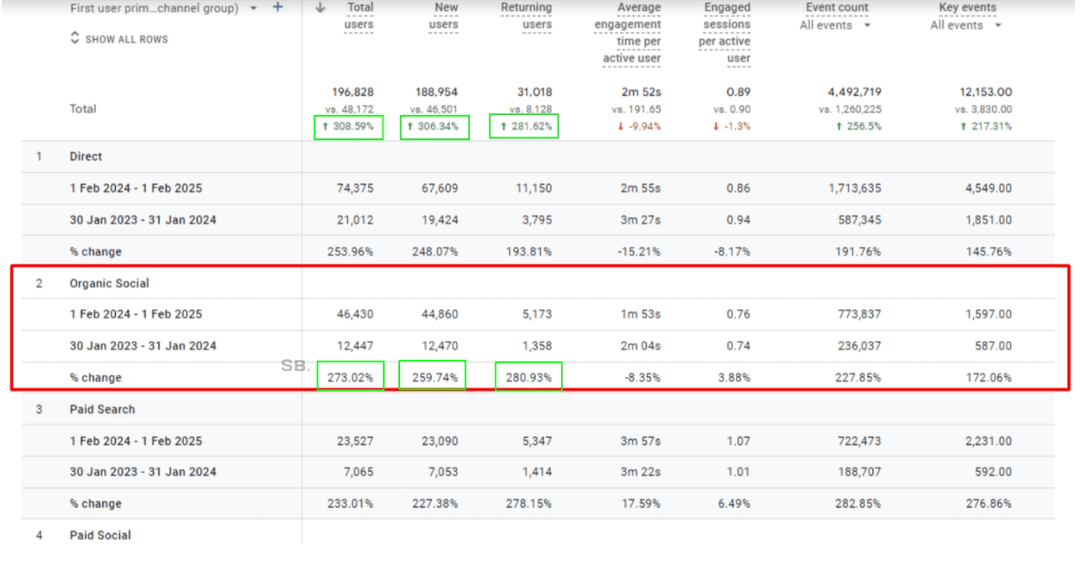
Task: Select the Direct channel row
Action: [86, 157]
